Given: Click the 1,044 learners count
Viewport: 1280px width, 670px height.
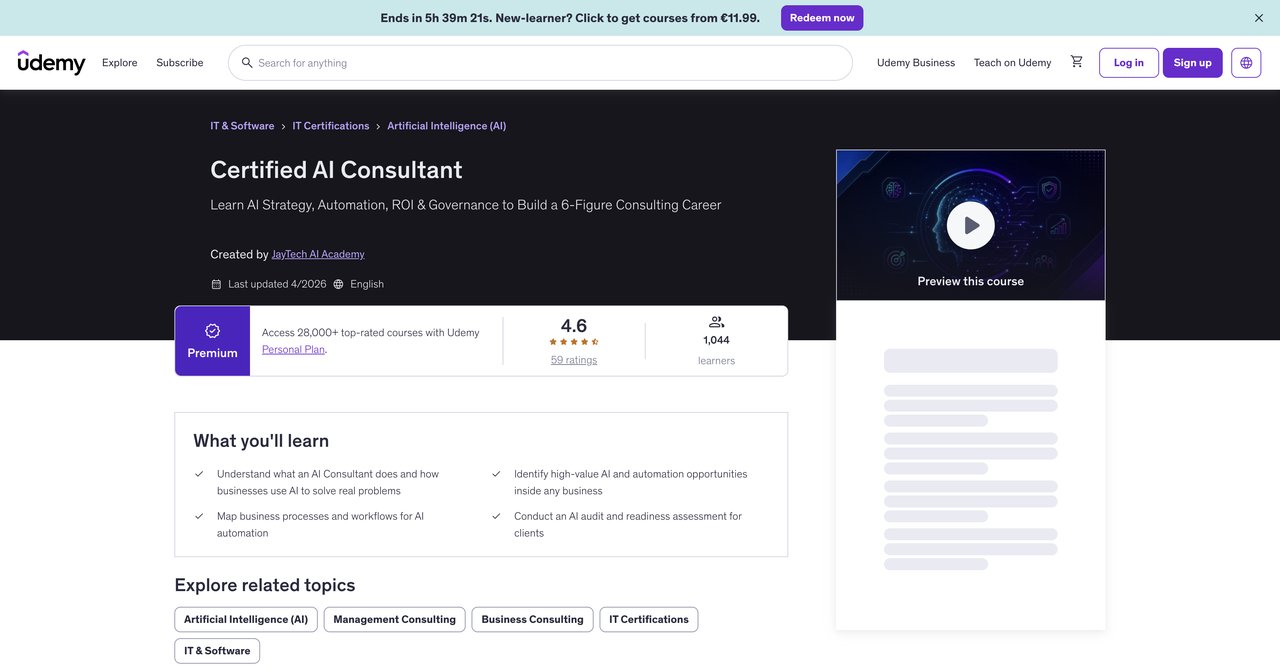Looking at the screenshot, I should click(x=716, y=341).
